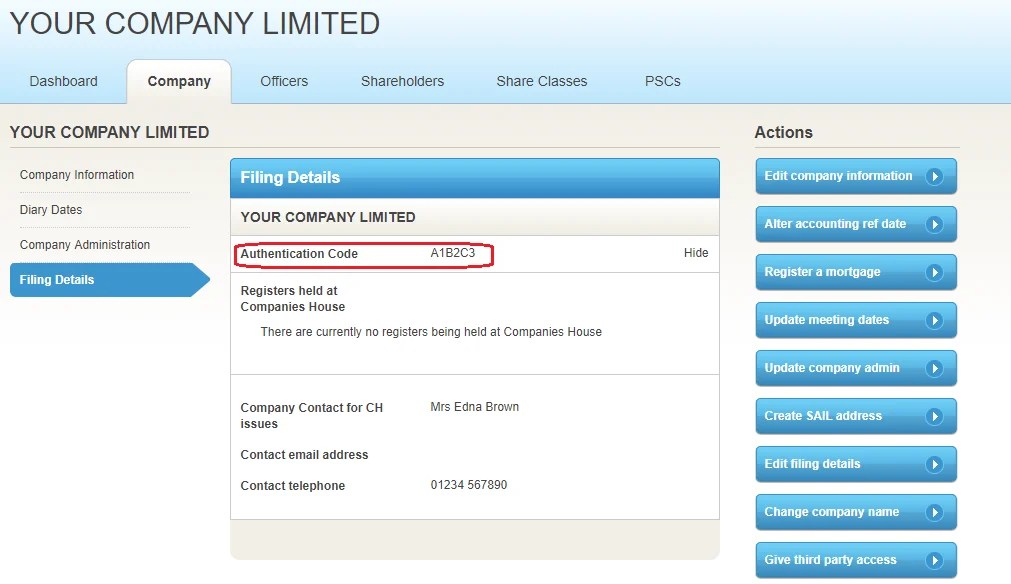This screenshot has width=1011, height=584.
Task: Click the arrow icon on Register a mortgage
Action: 938,271
